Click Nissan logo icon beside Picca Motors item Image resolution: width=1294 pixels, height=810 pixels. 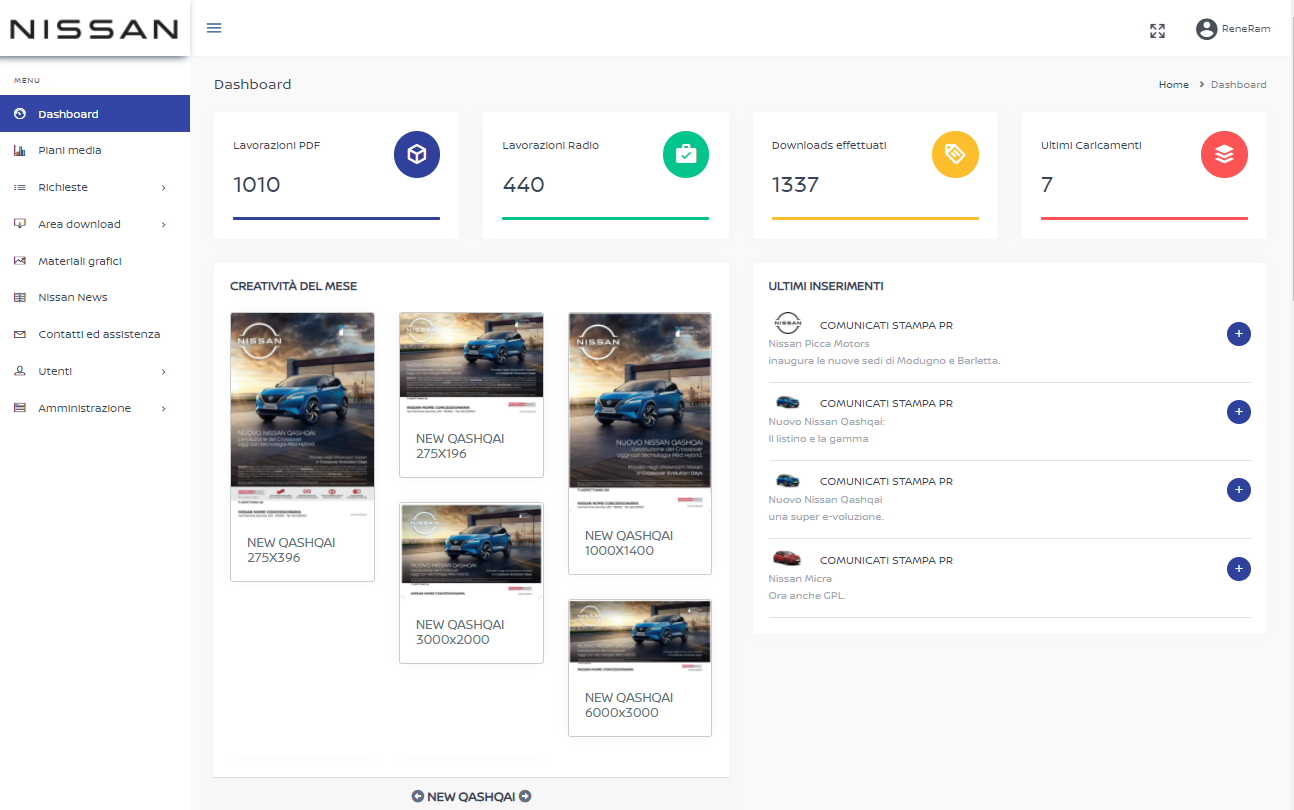pyautogui.click(x=788, y=323)
